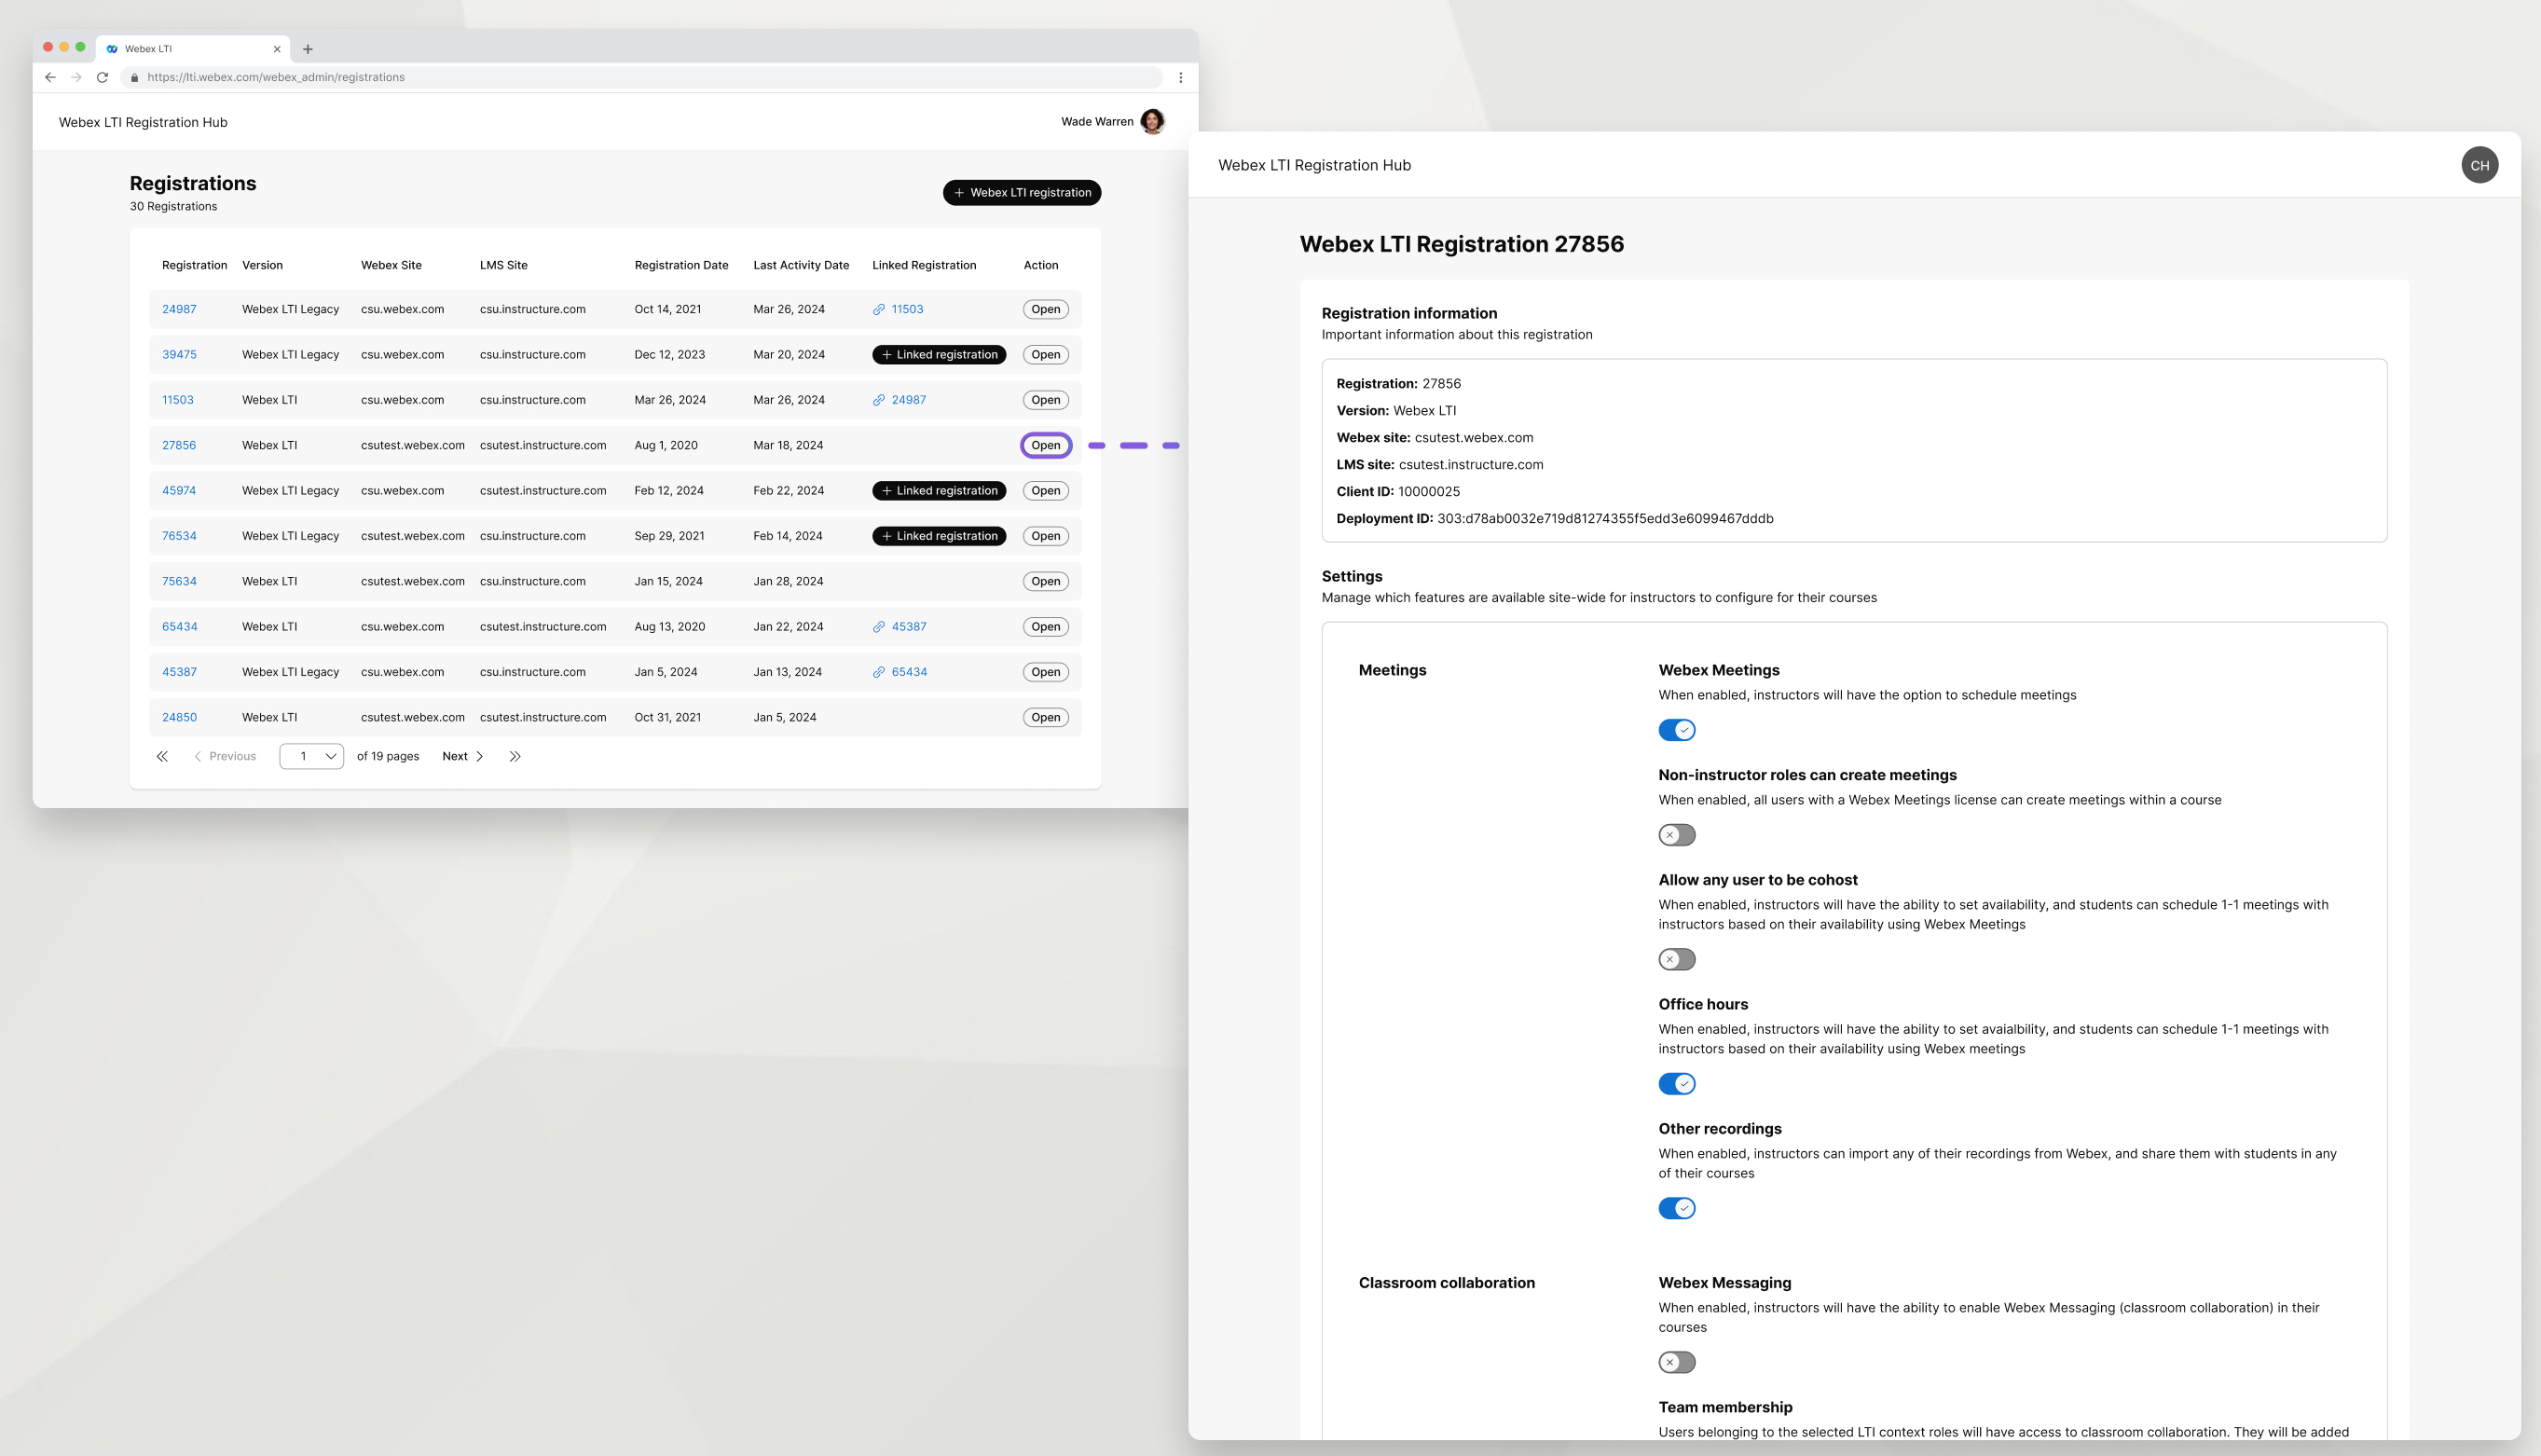The image size is (2541, 1456).
Task: Click the LMS Site column header
Action: [x=503, y=265]
